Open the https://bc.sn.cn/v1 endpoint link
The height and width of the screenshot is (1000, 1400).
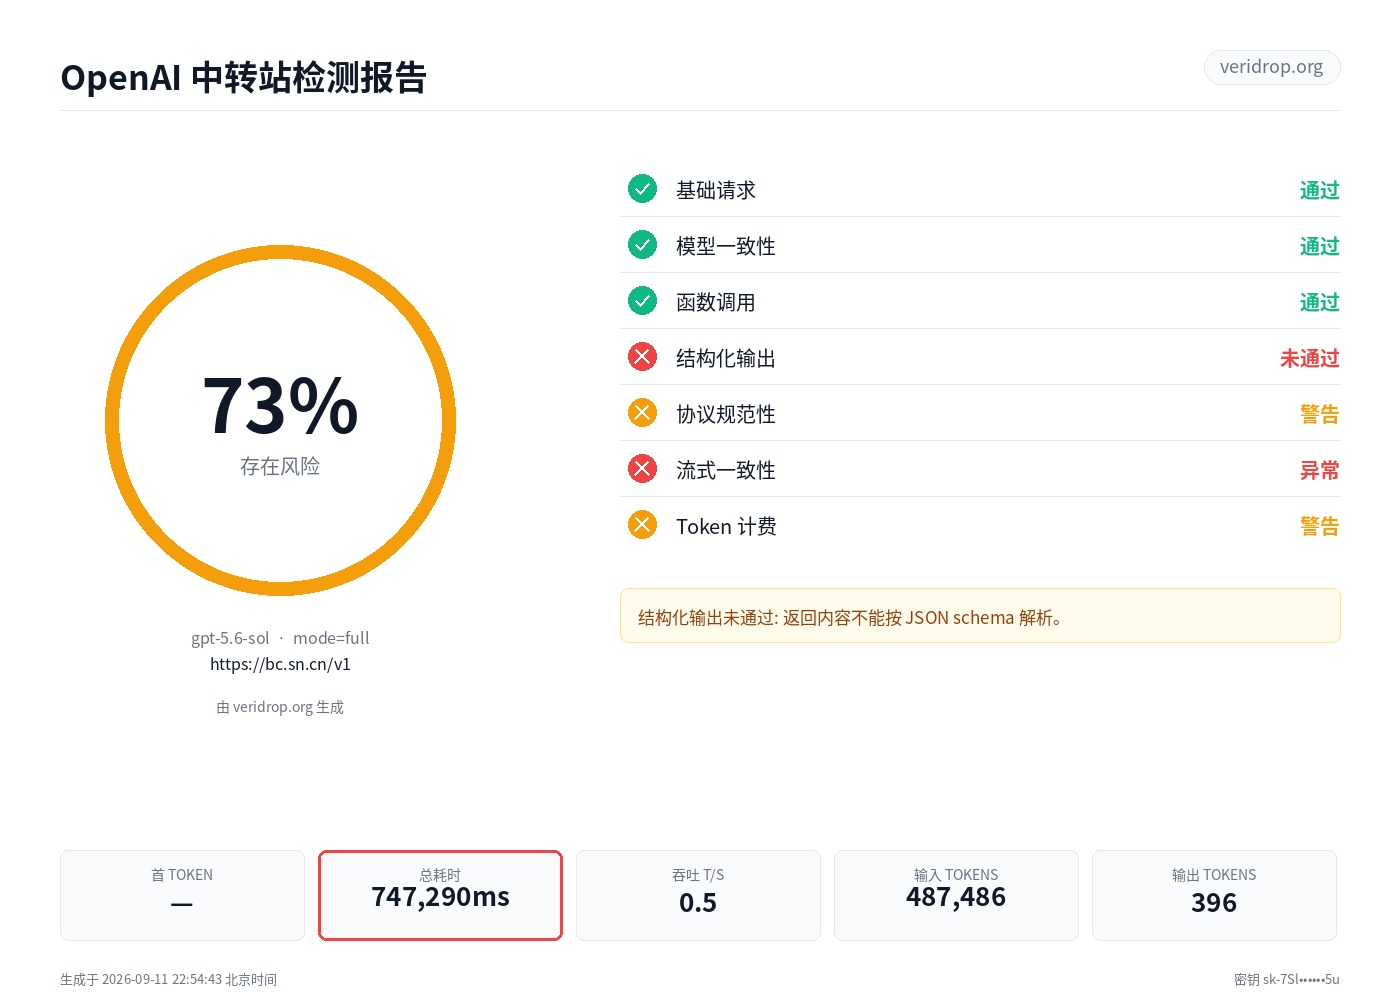[280, 664]
